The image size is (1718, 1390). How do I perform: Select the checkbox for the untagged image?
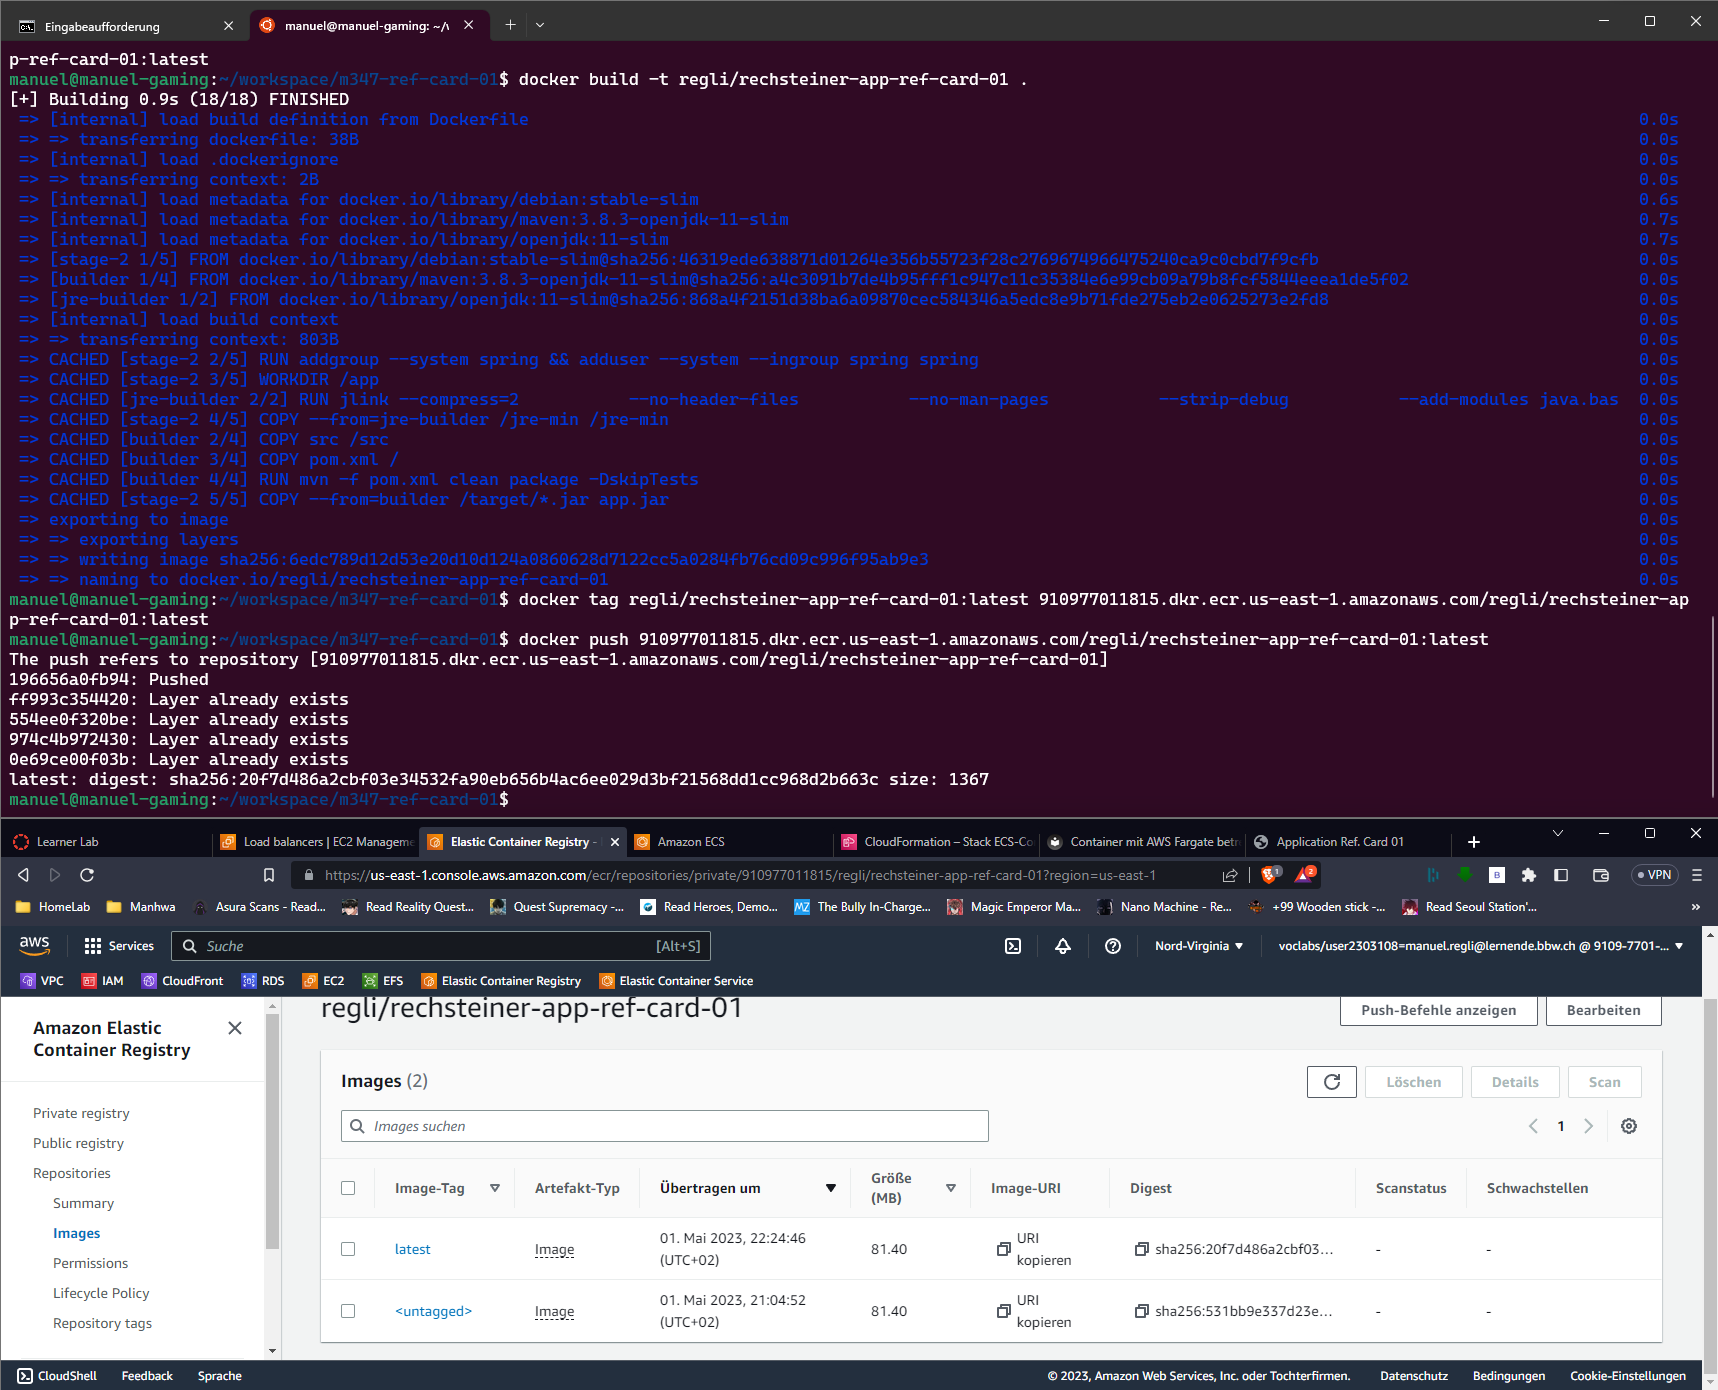[348, 1311]
